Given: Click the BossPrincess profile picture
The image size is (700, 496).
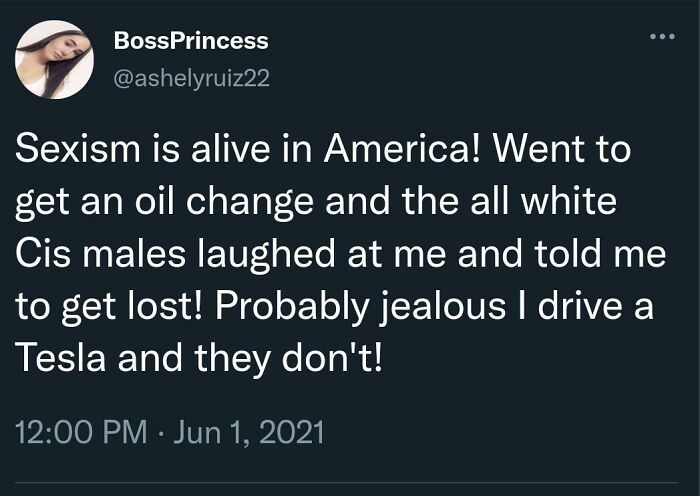Looking at the screenshot, I should (54, 59).
